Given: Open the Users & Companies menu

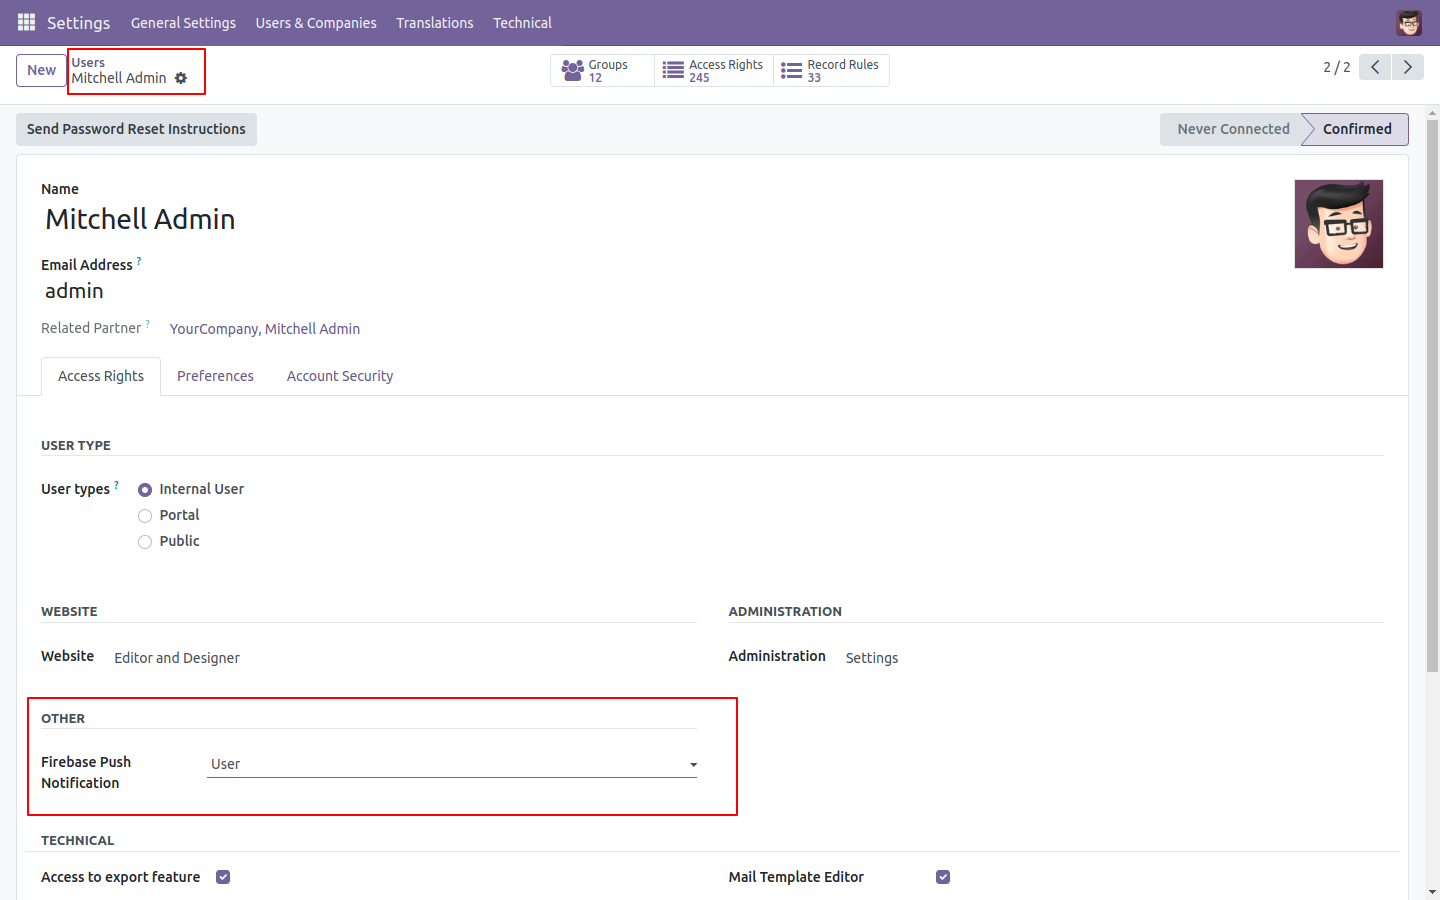Looking at the screenshot, I should (316, 23).
